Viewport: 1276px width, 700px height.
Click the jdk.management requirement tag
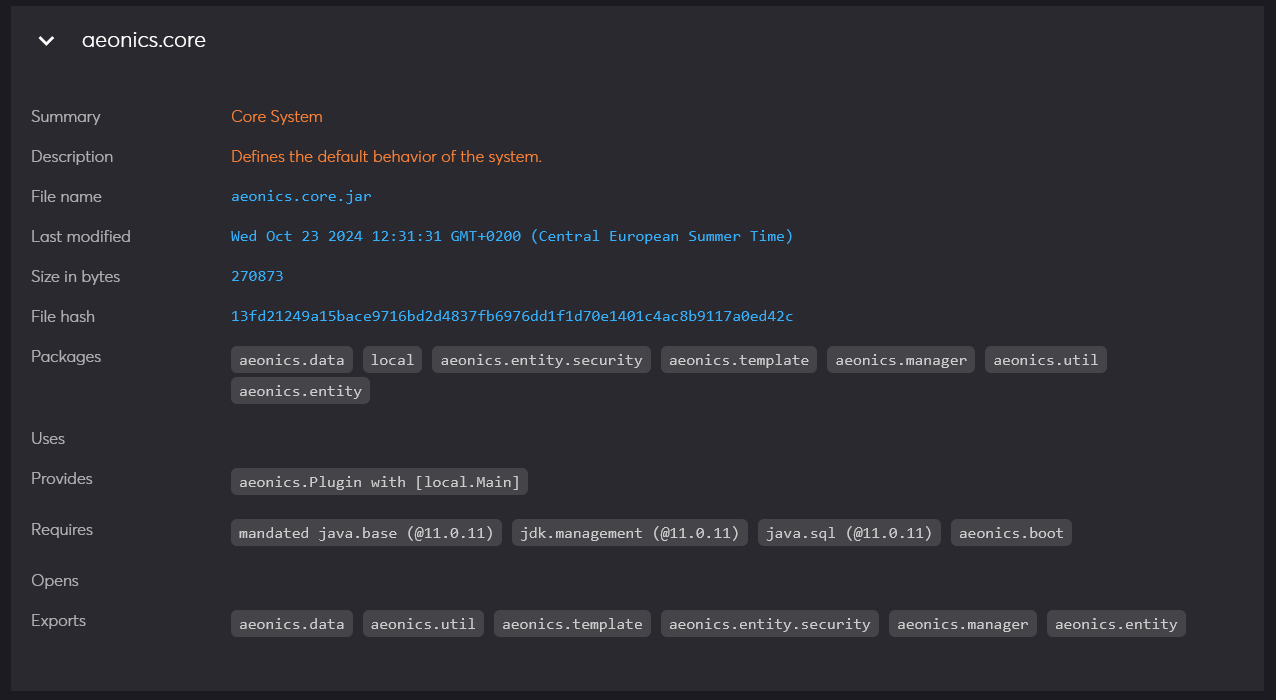pyautogui.click(x=629, y=532)
